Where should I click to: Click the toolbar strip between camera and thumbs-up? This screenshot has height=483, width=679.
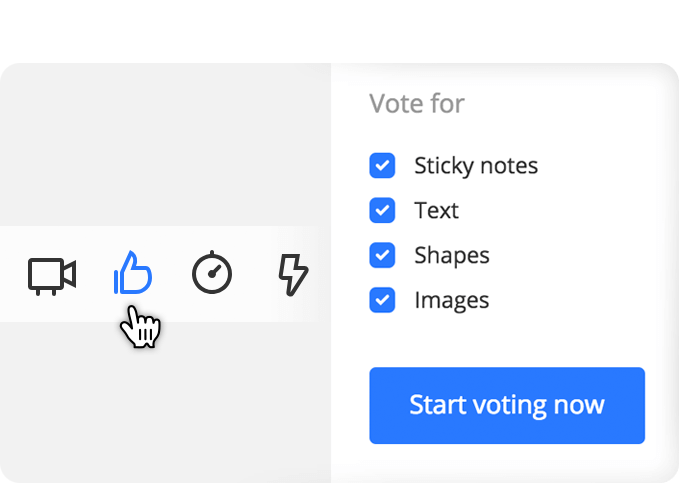pyautogui.click(x=95, y=274)
